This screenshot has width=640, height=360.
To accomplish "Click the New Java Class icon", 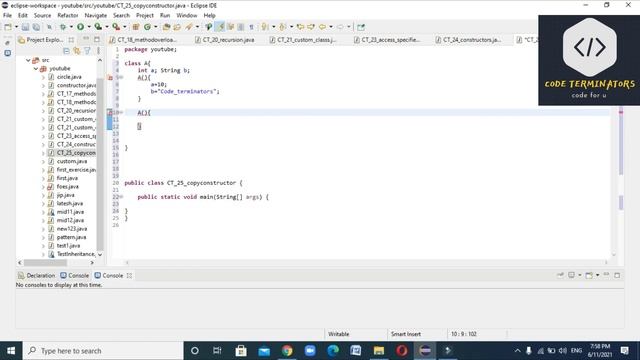I will click(147, 27).
